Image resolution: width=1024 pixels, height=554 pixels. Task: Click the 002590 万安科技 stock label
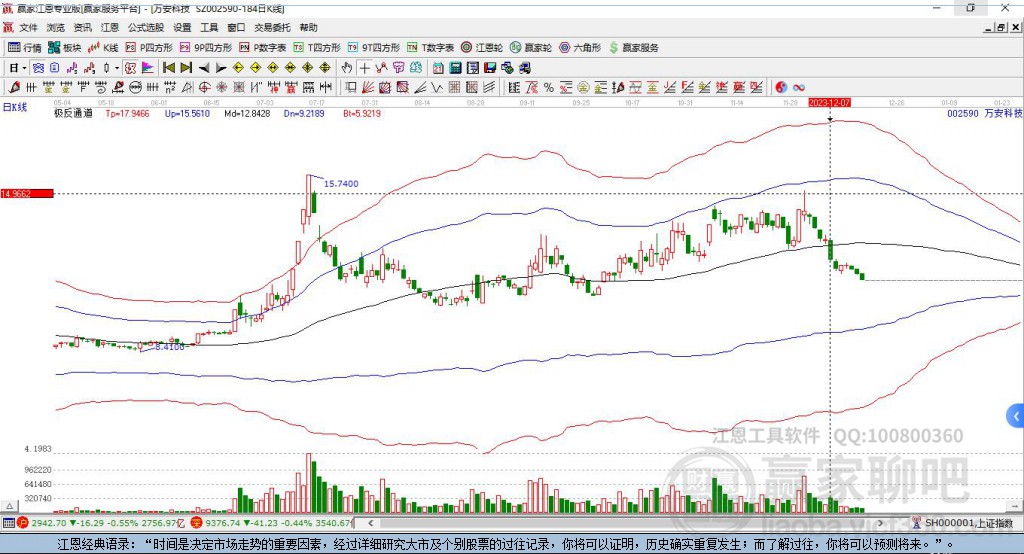985,113
